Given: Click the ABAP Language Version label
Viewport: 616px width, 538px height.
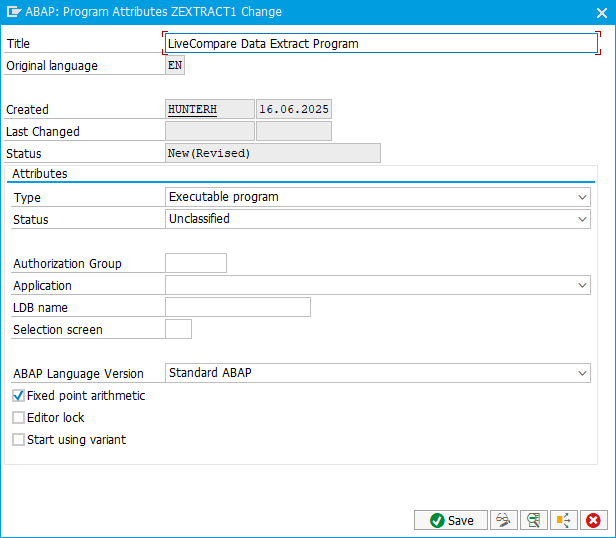Looking at the screenshot, I should 79,373.
